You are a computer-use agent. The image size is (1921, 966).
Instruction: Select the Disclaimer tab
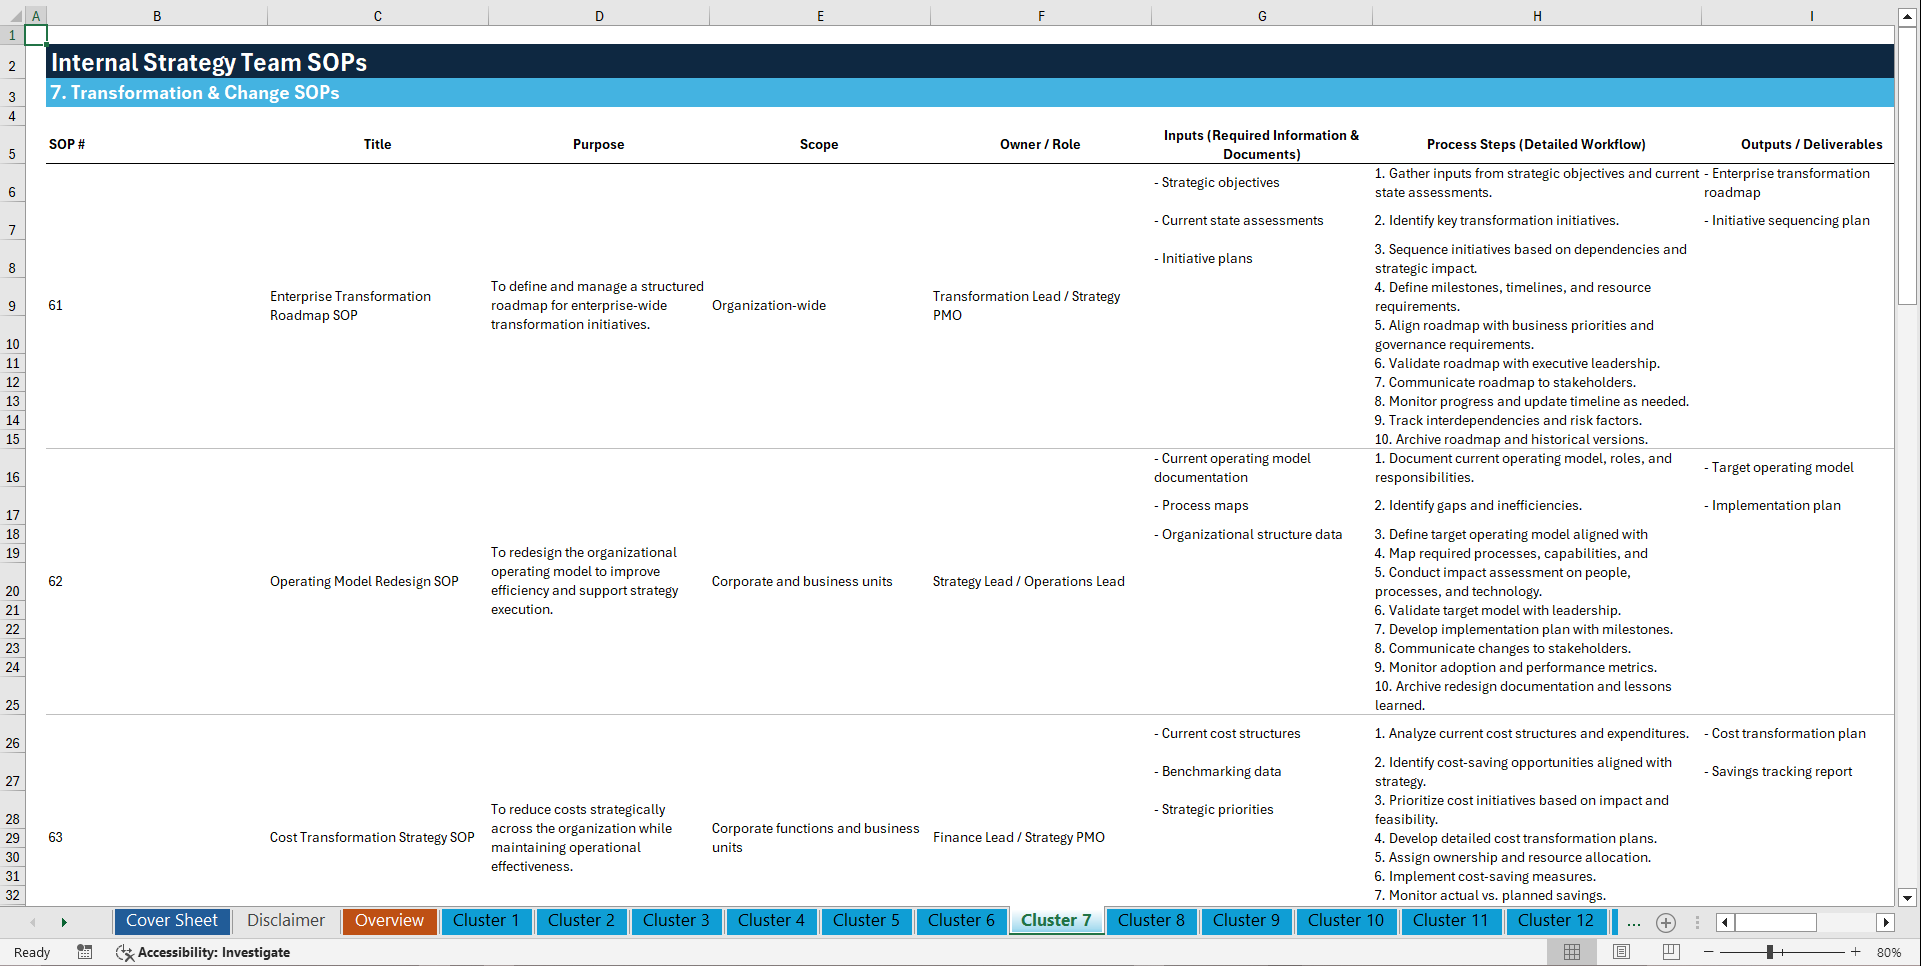(x=285, y=920)
